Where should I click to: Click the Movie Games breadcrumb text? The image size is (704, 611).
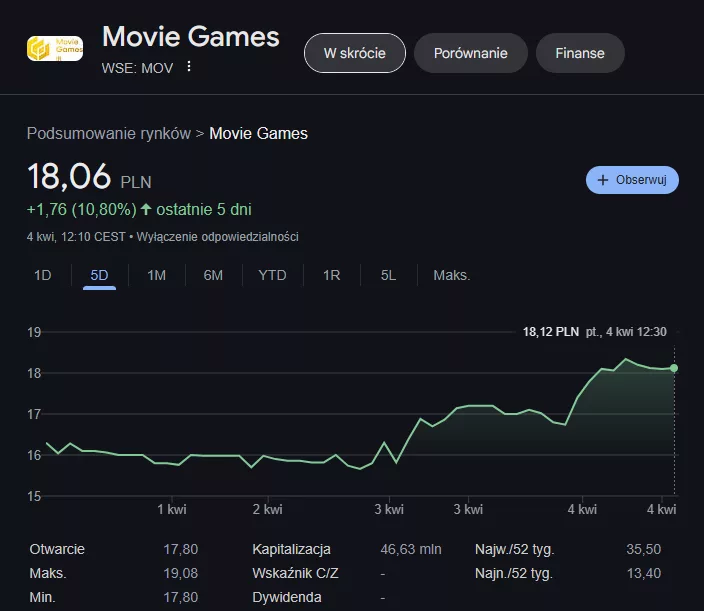click(258, 133)
